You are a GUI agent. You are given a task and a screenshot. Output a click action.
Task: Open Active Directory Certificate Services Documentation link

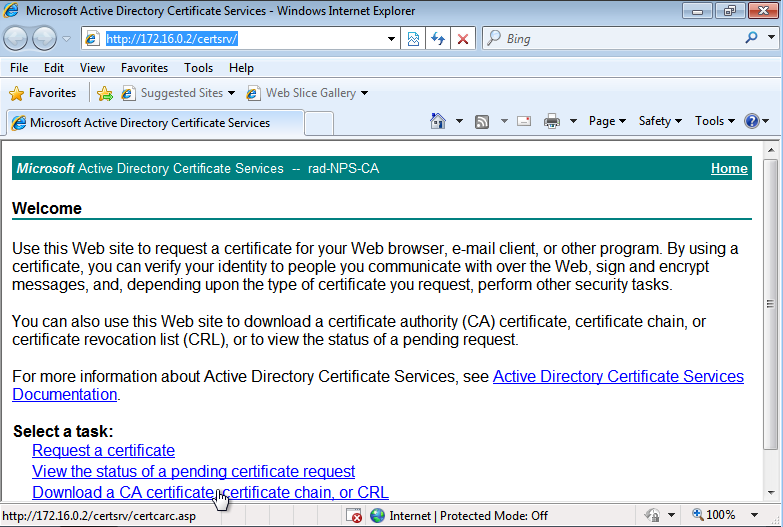click(618, 376)
